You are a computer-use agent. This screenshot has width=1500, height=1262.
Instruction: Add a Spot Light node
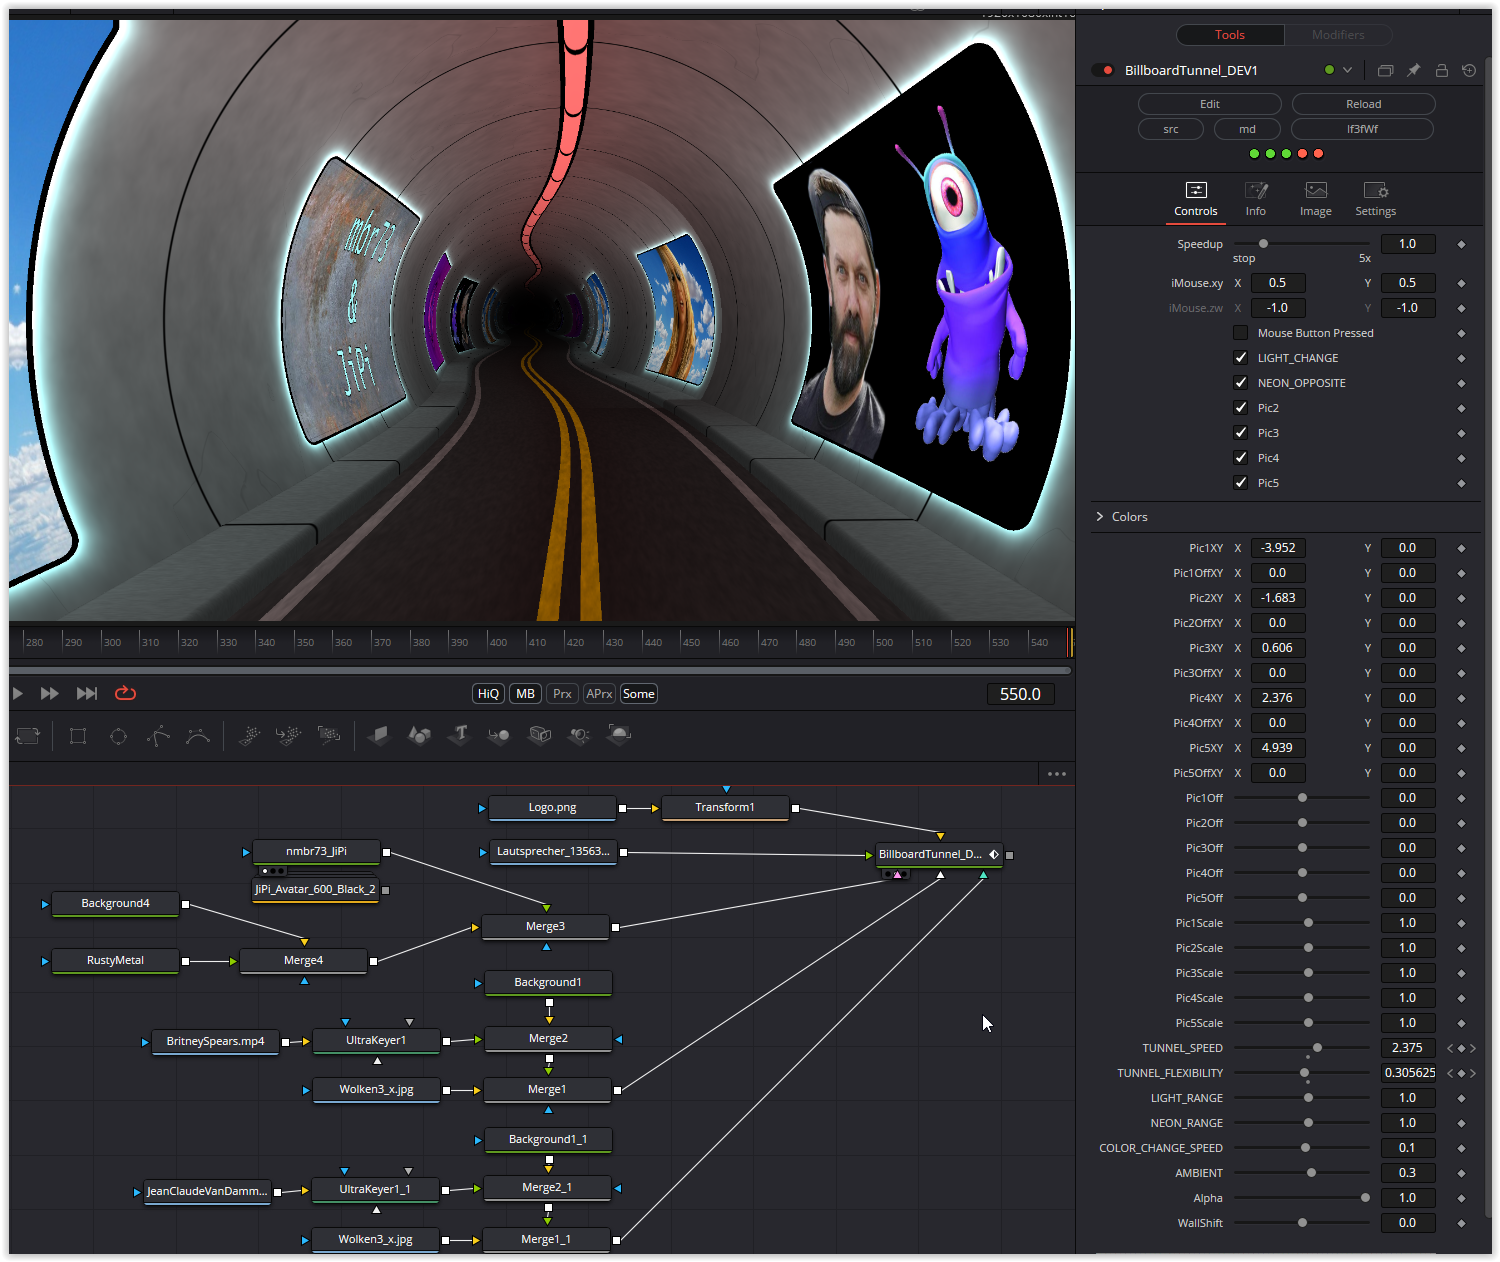point(579,736)
